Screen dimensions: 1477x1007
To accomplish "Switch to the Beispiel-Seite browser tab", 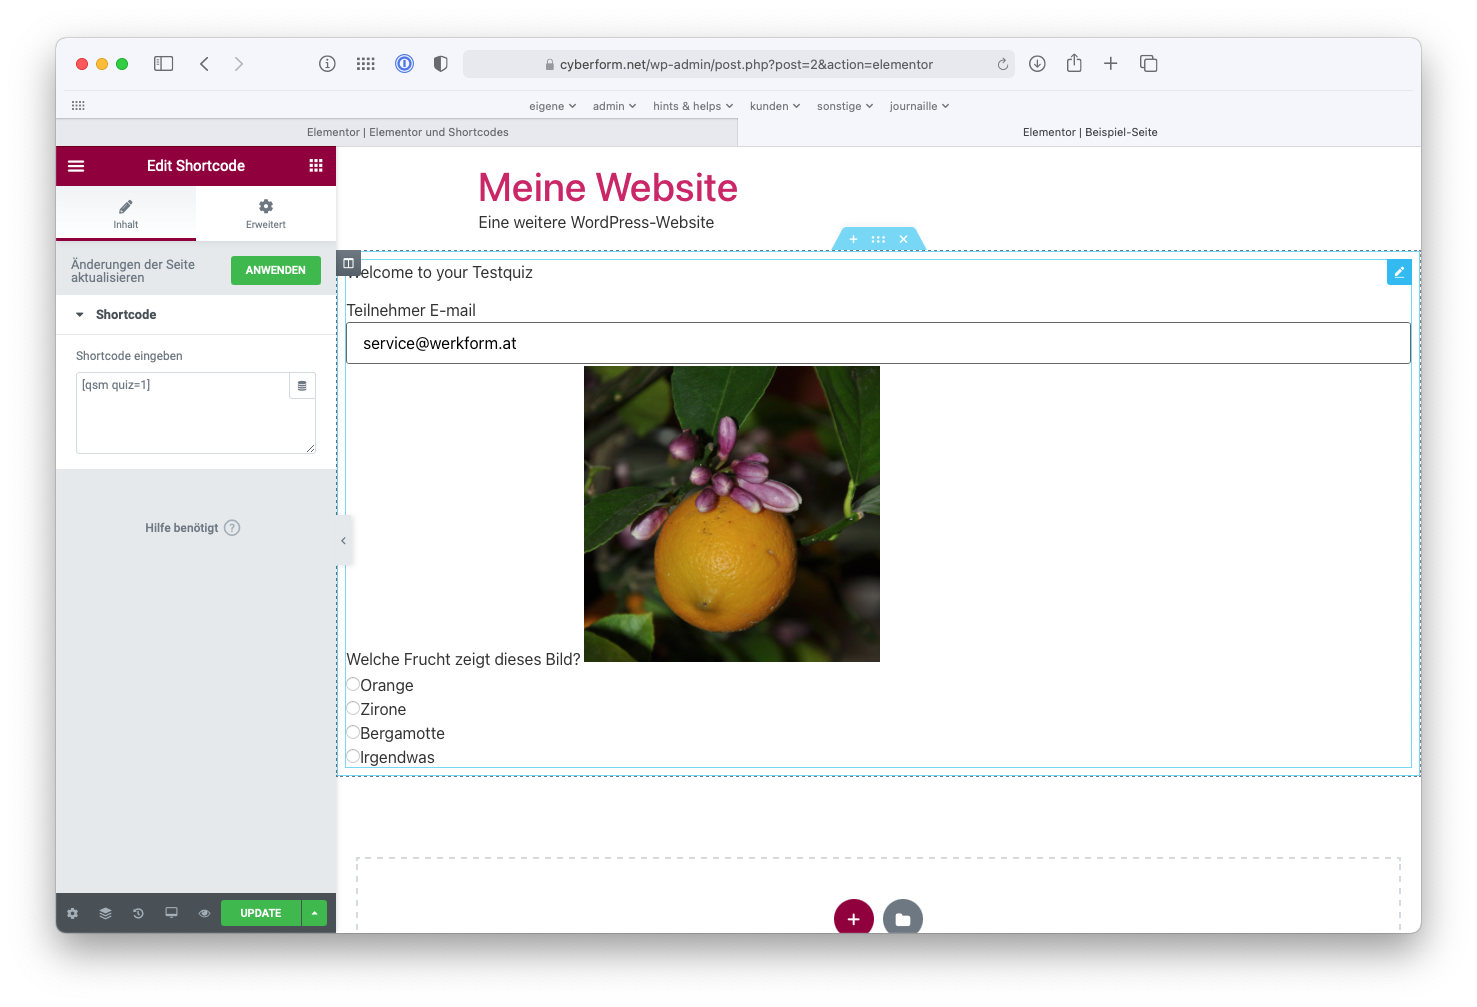I will tap(1080, 132).
